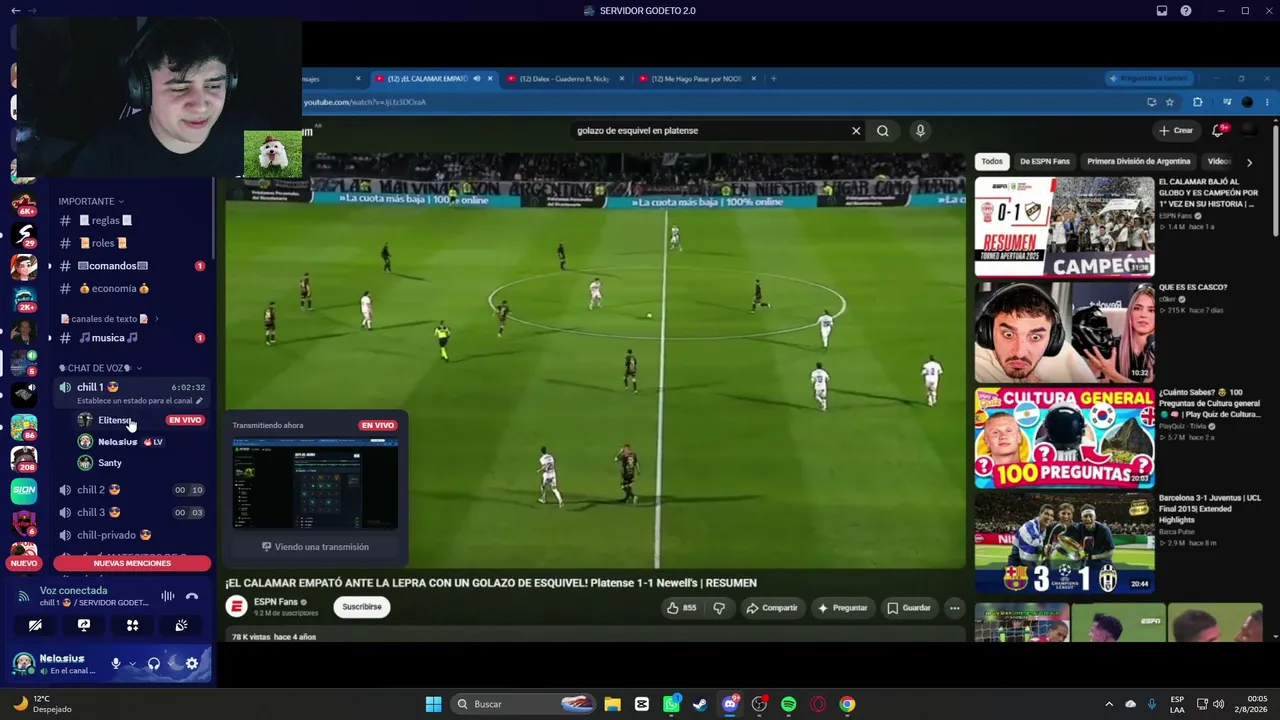
Task: Select the De ESPN Fans filter chip
Action: point(1045,161)
